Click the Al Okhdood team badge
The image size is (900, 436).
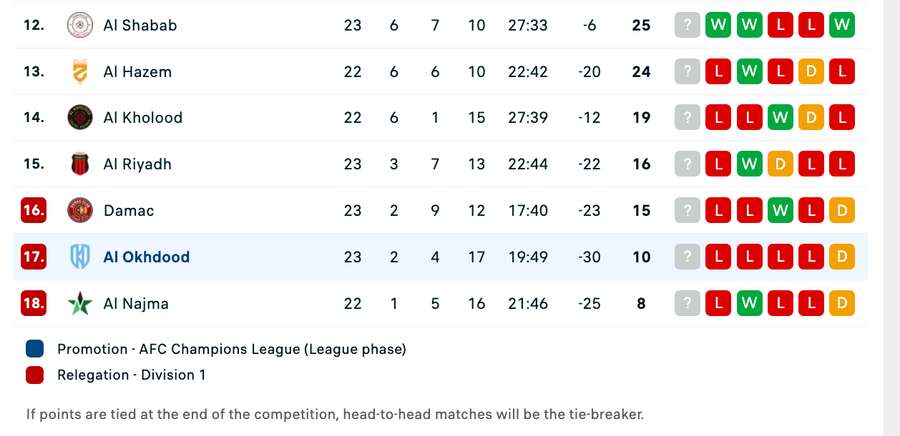[79, 256]
